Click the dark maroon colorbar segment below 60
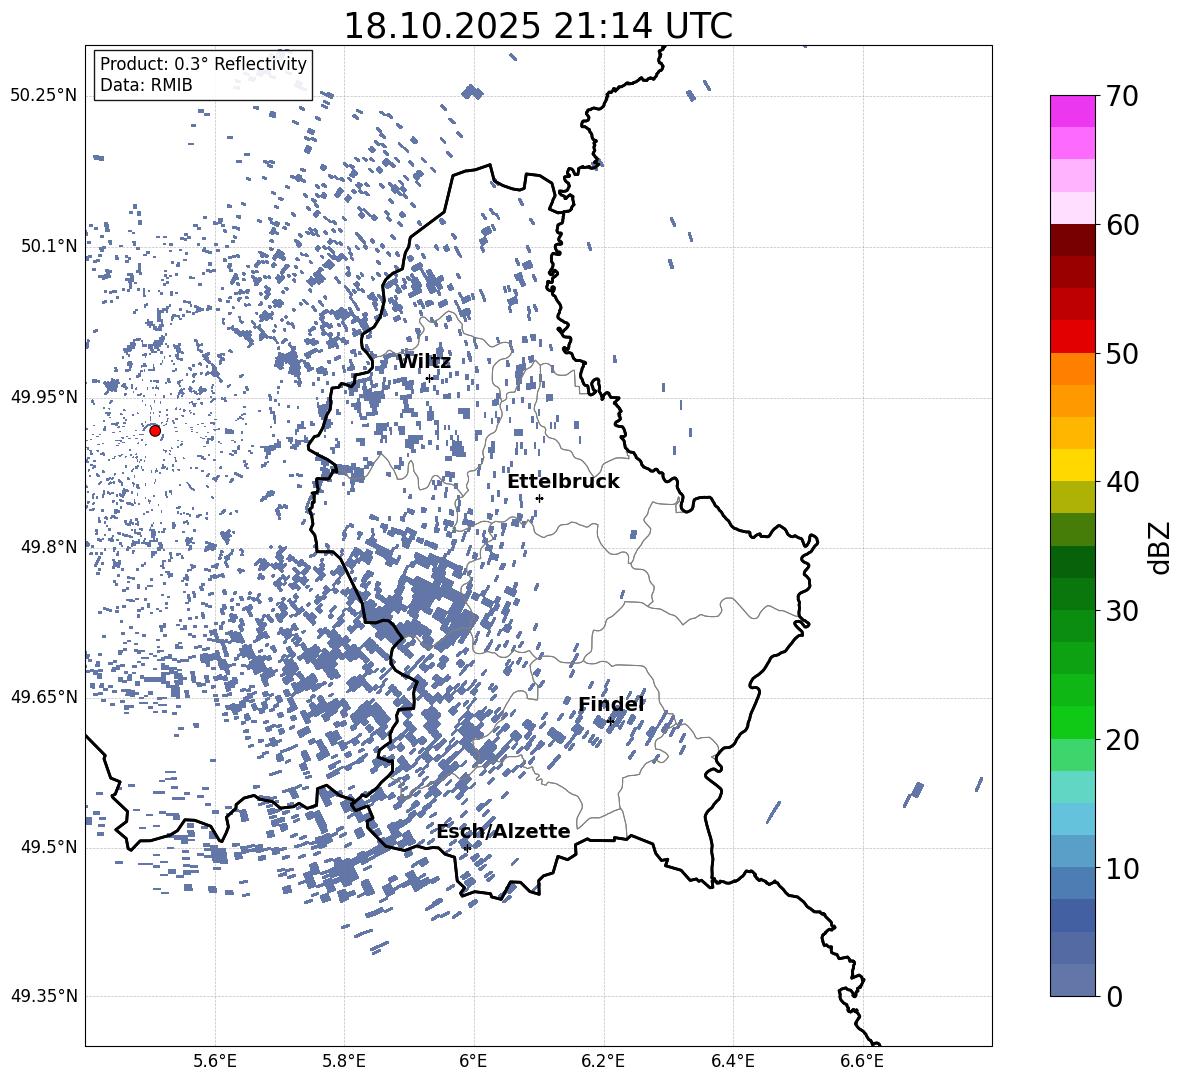 1073,240
